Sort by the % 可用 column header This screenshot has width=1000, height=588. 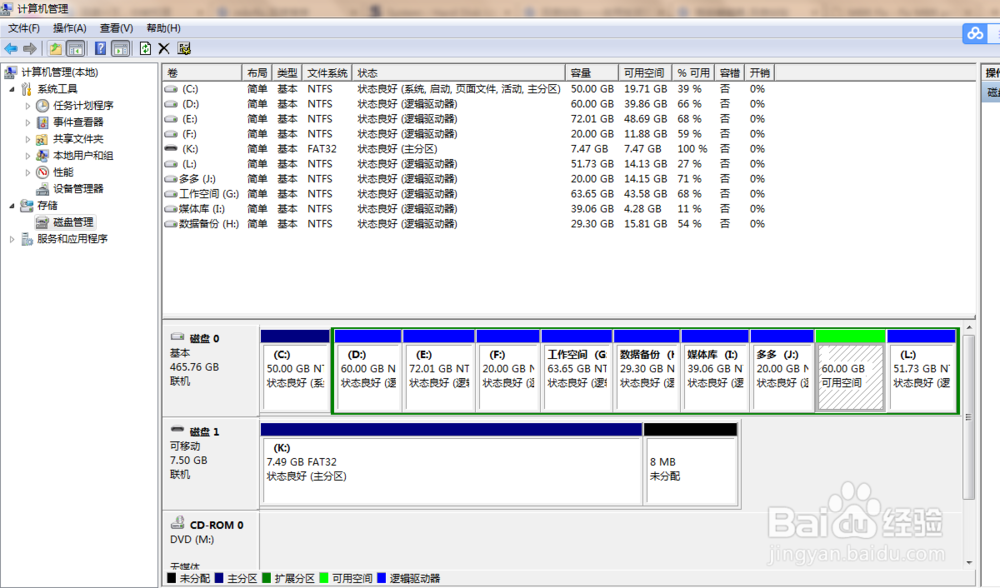693,73
